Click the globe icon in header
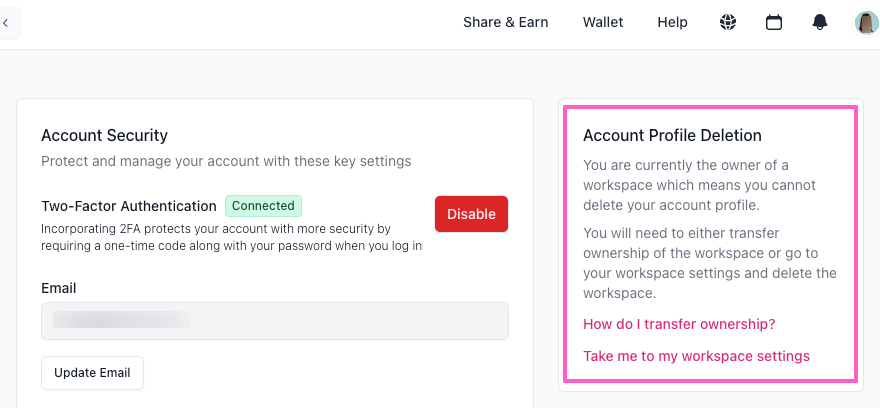 pos(728,22)
